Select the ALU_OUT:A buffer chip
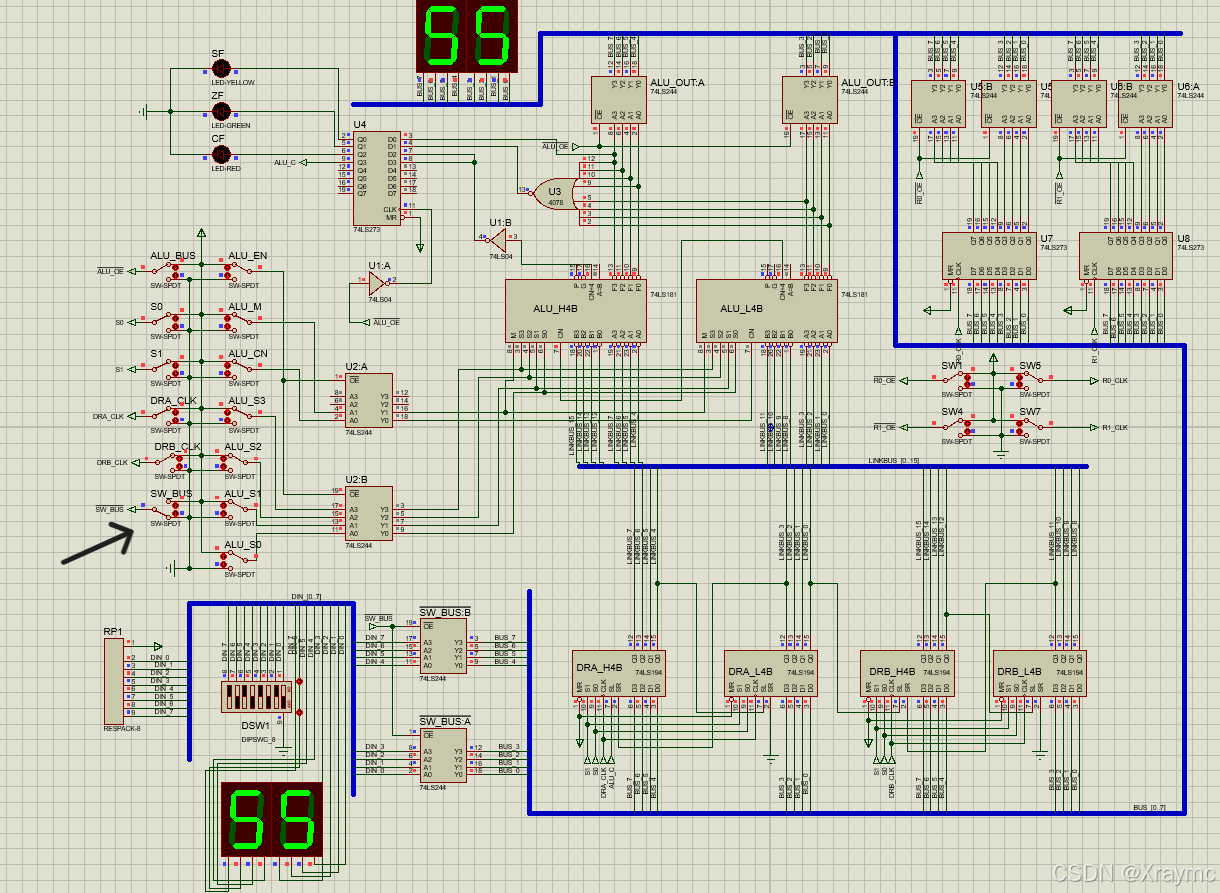Image resolution: width=1220 pixels, height=893 pixels. coord(618,100)
